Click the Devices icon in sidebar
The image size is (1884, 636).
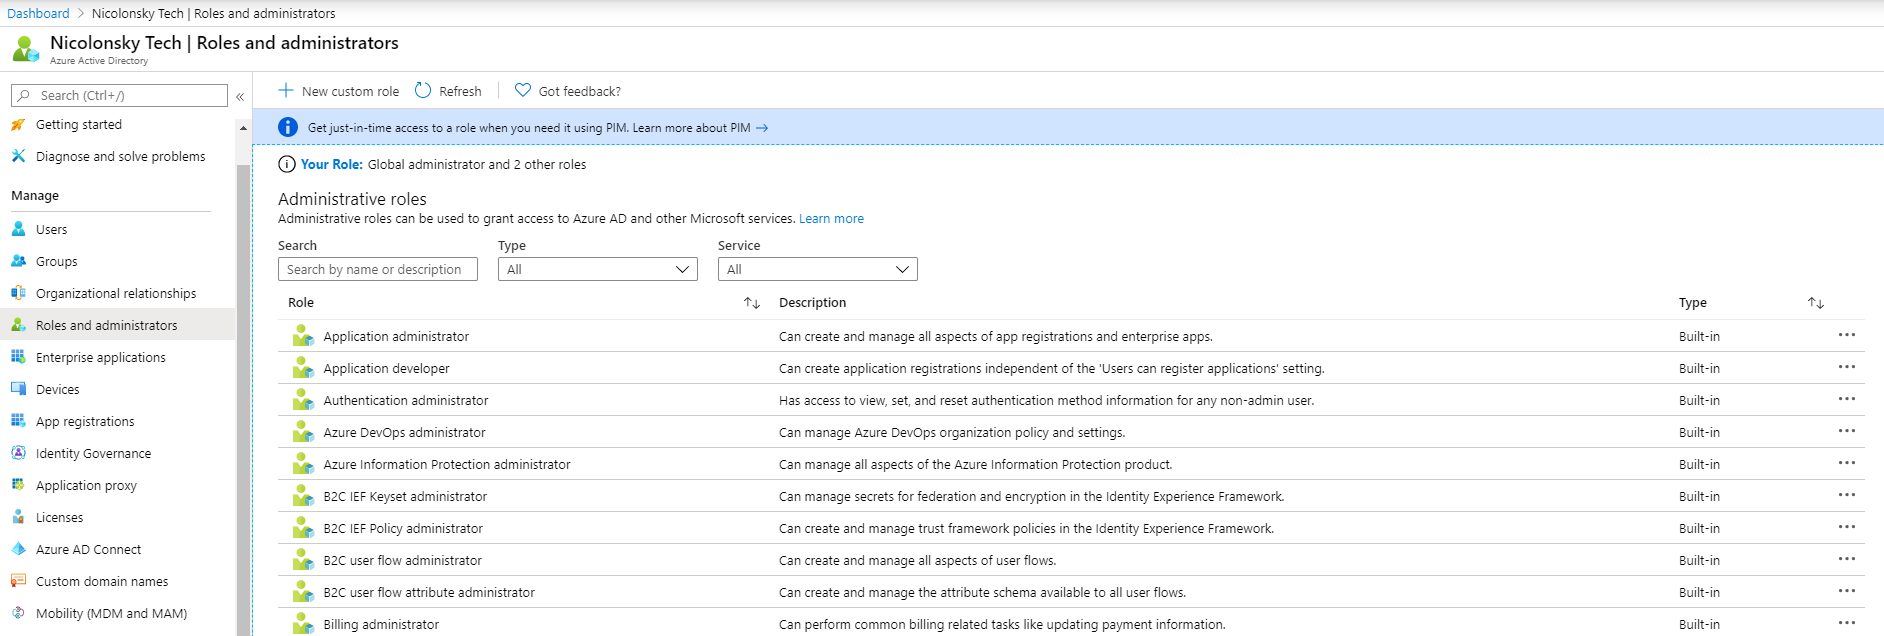[x=18, y=389]
